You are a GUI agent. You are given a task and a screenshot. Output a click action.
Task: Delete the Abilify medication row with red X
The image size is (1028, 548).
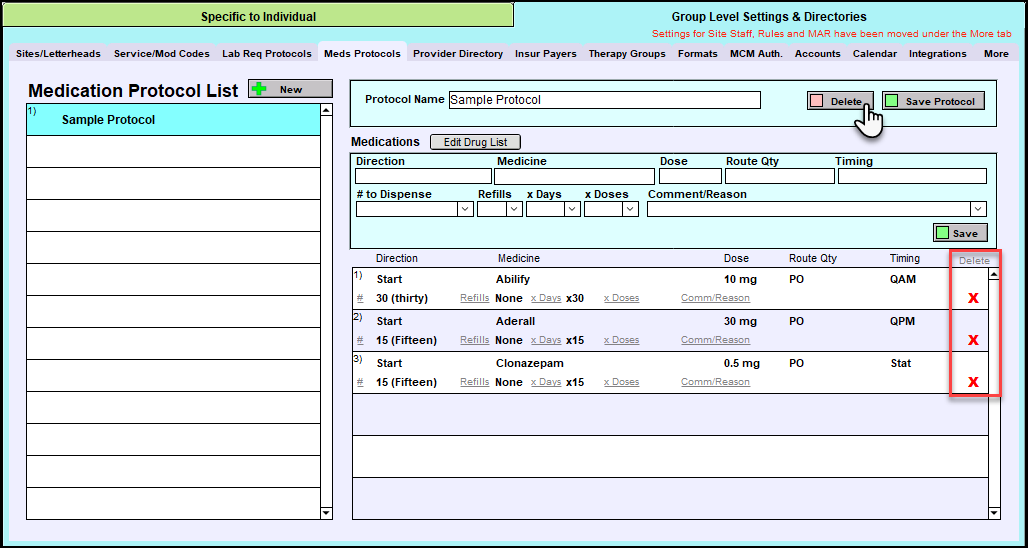click(972, 298)
